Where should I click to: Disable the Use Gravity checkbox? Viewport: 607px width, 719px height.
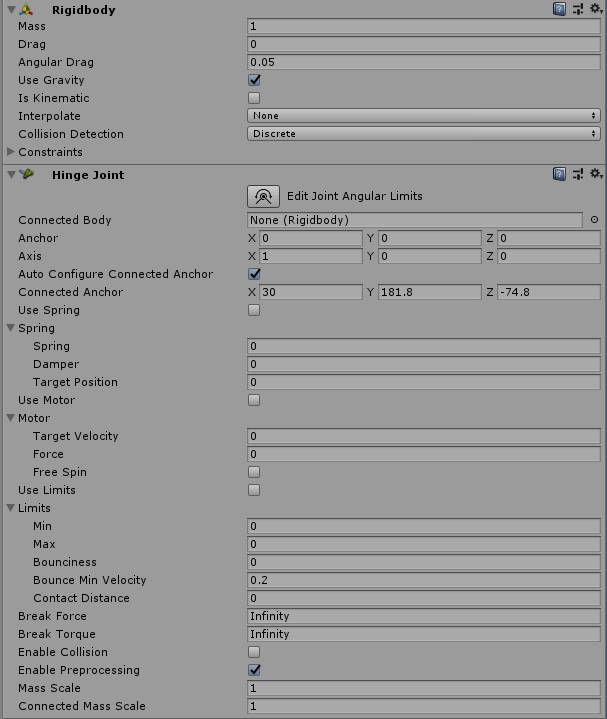tap(254, 80)
